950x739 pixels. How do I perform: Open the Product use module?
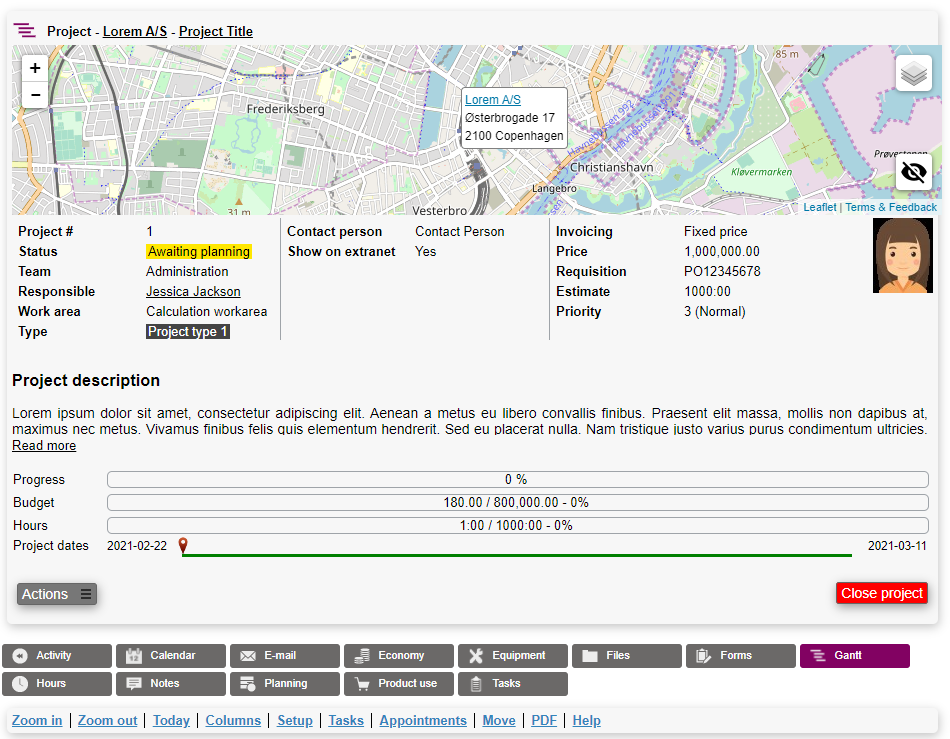point(399,684)
